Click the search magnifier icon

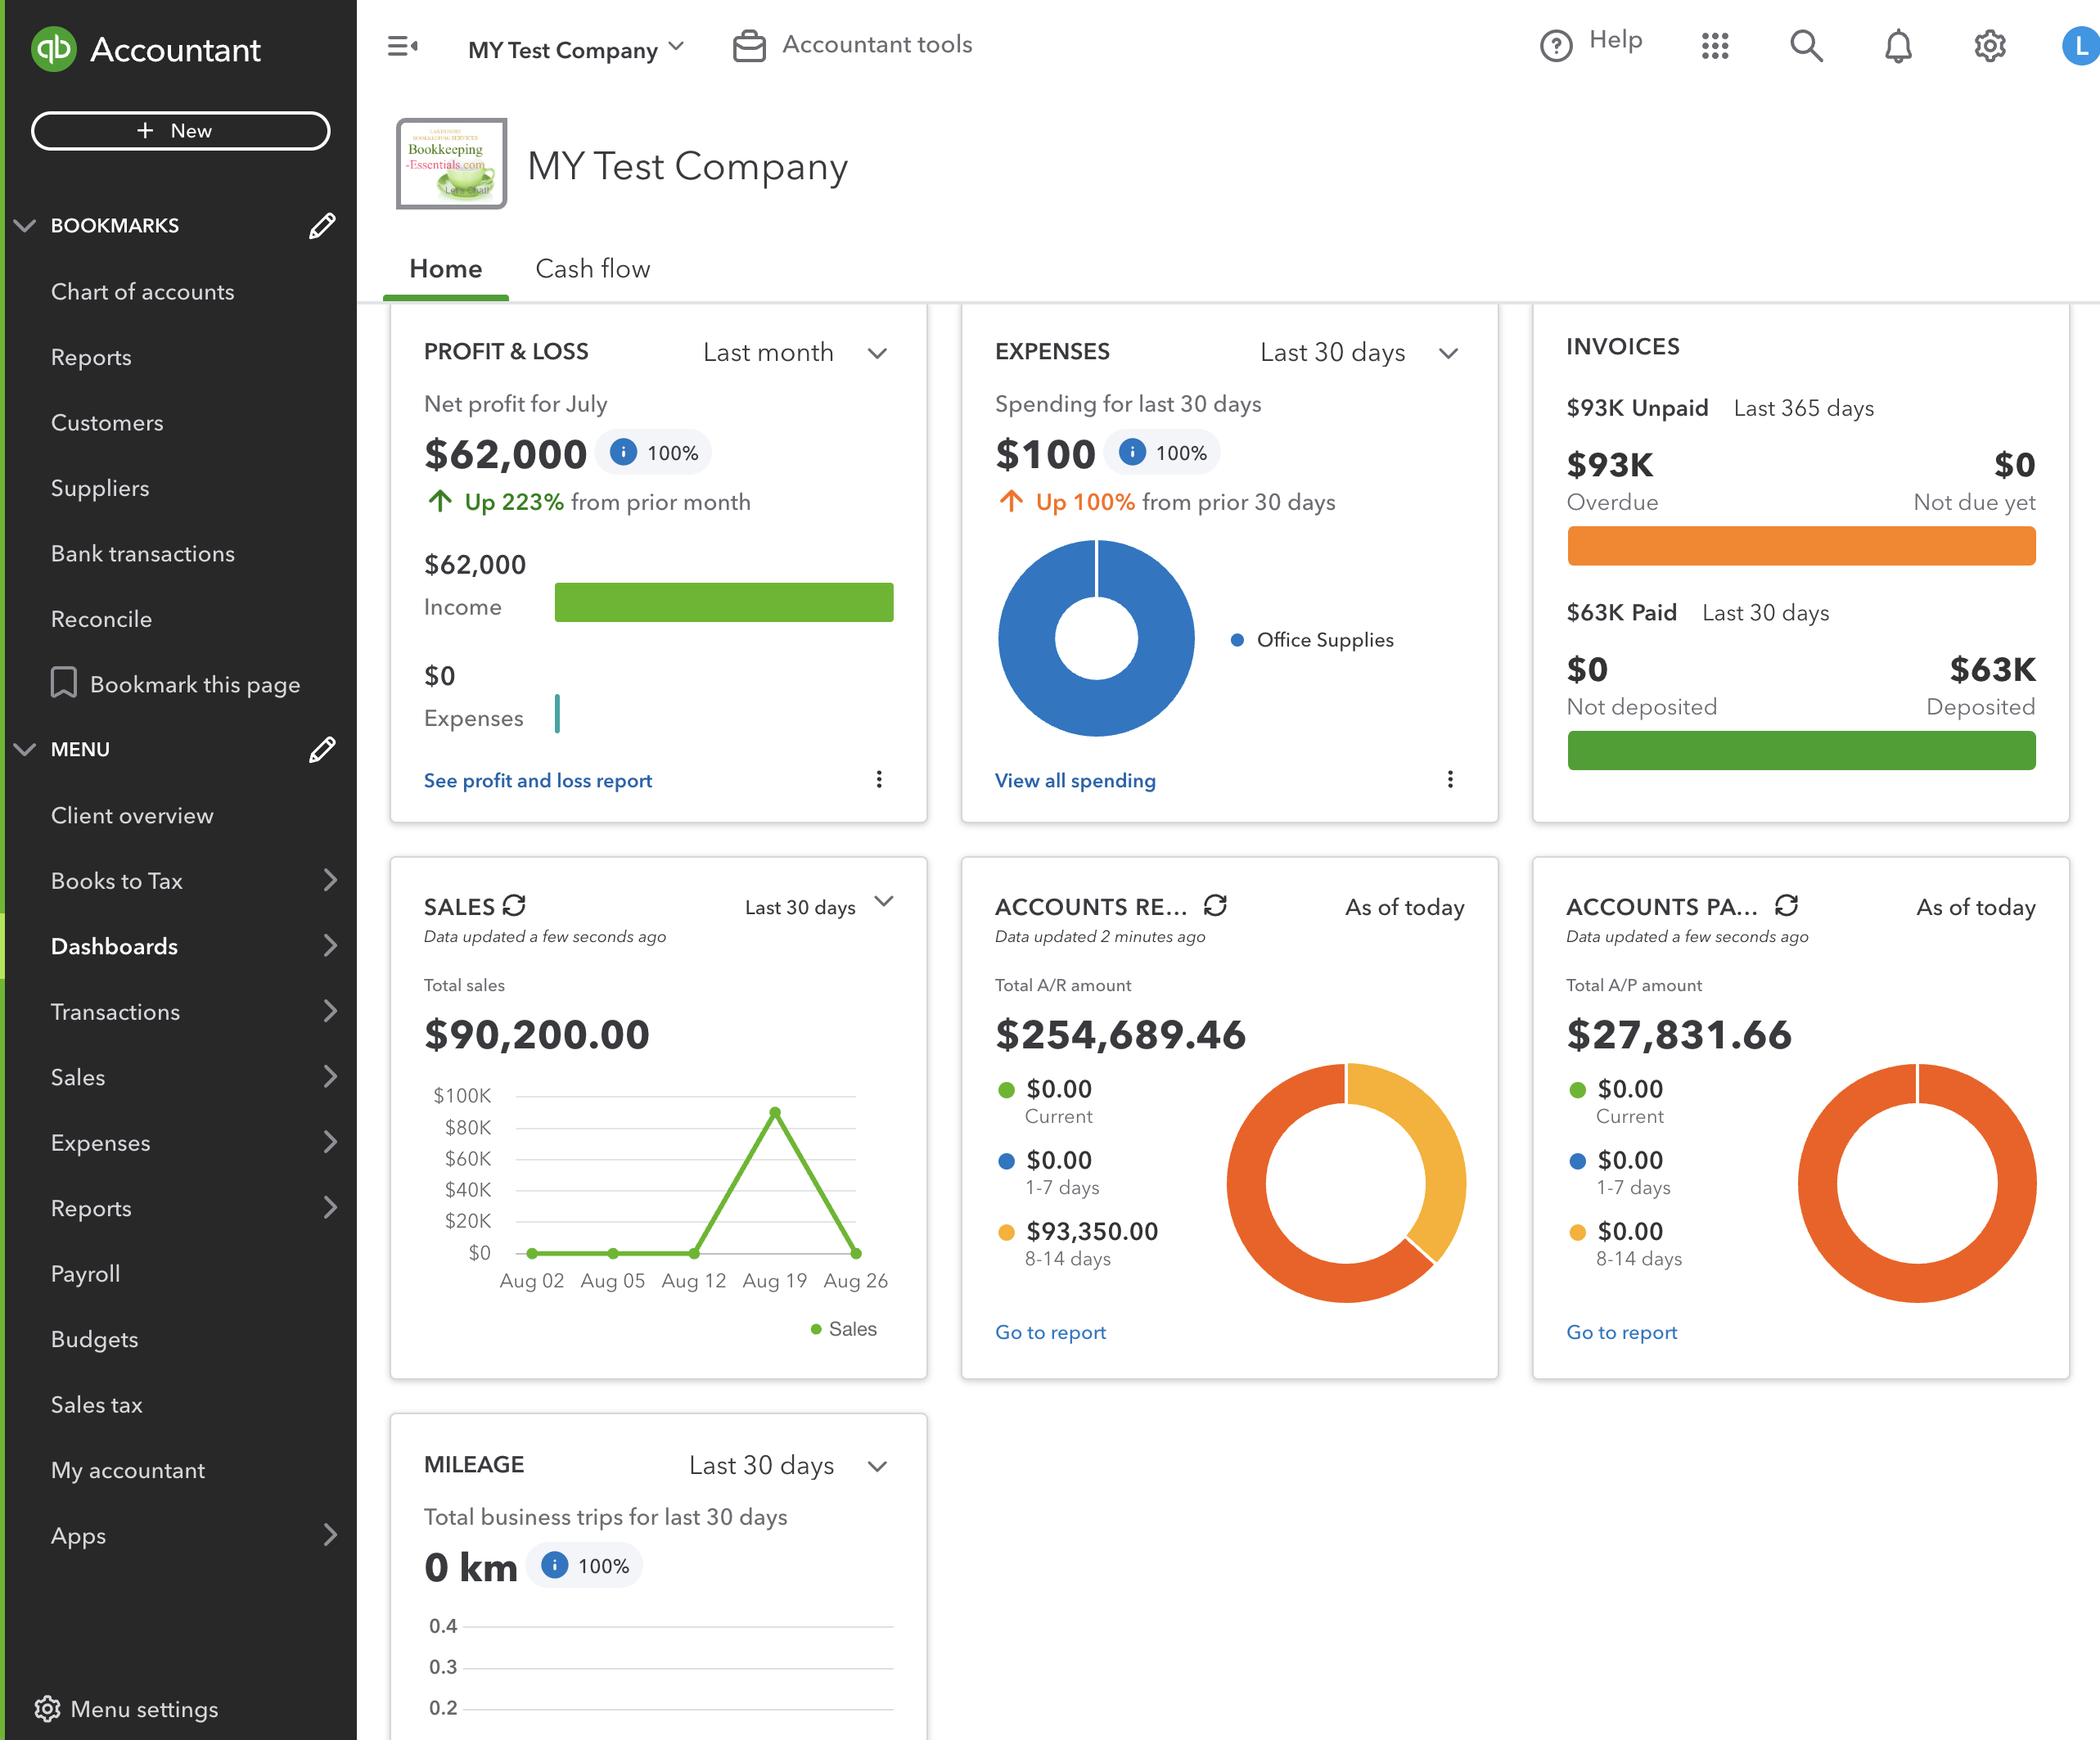pyautogui.click(x=1806, y=46)
